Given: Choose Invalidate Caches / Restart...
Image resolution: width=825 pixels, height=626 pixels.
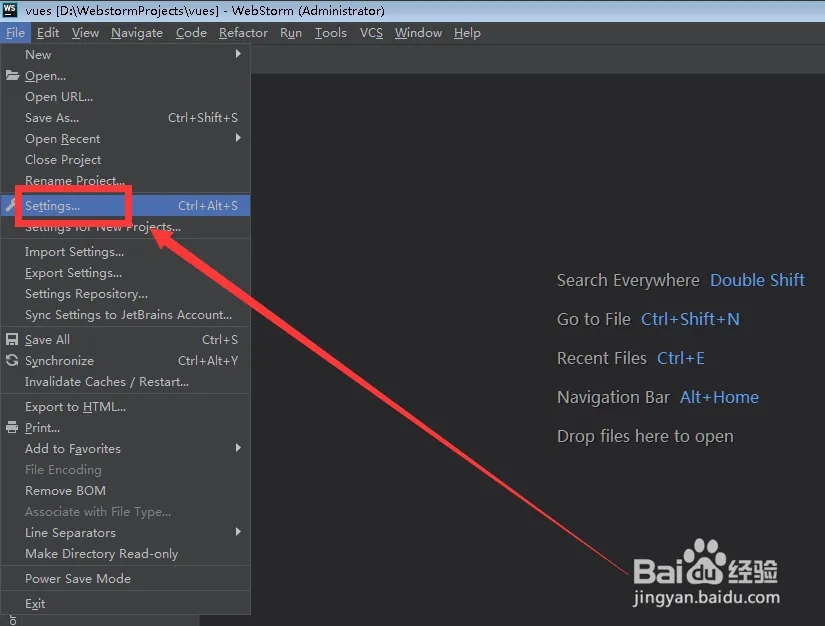Looking at the screenshot, I should click(125, 382).
